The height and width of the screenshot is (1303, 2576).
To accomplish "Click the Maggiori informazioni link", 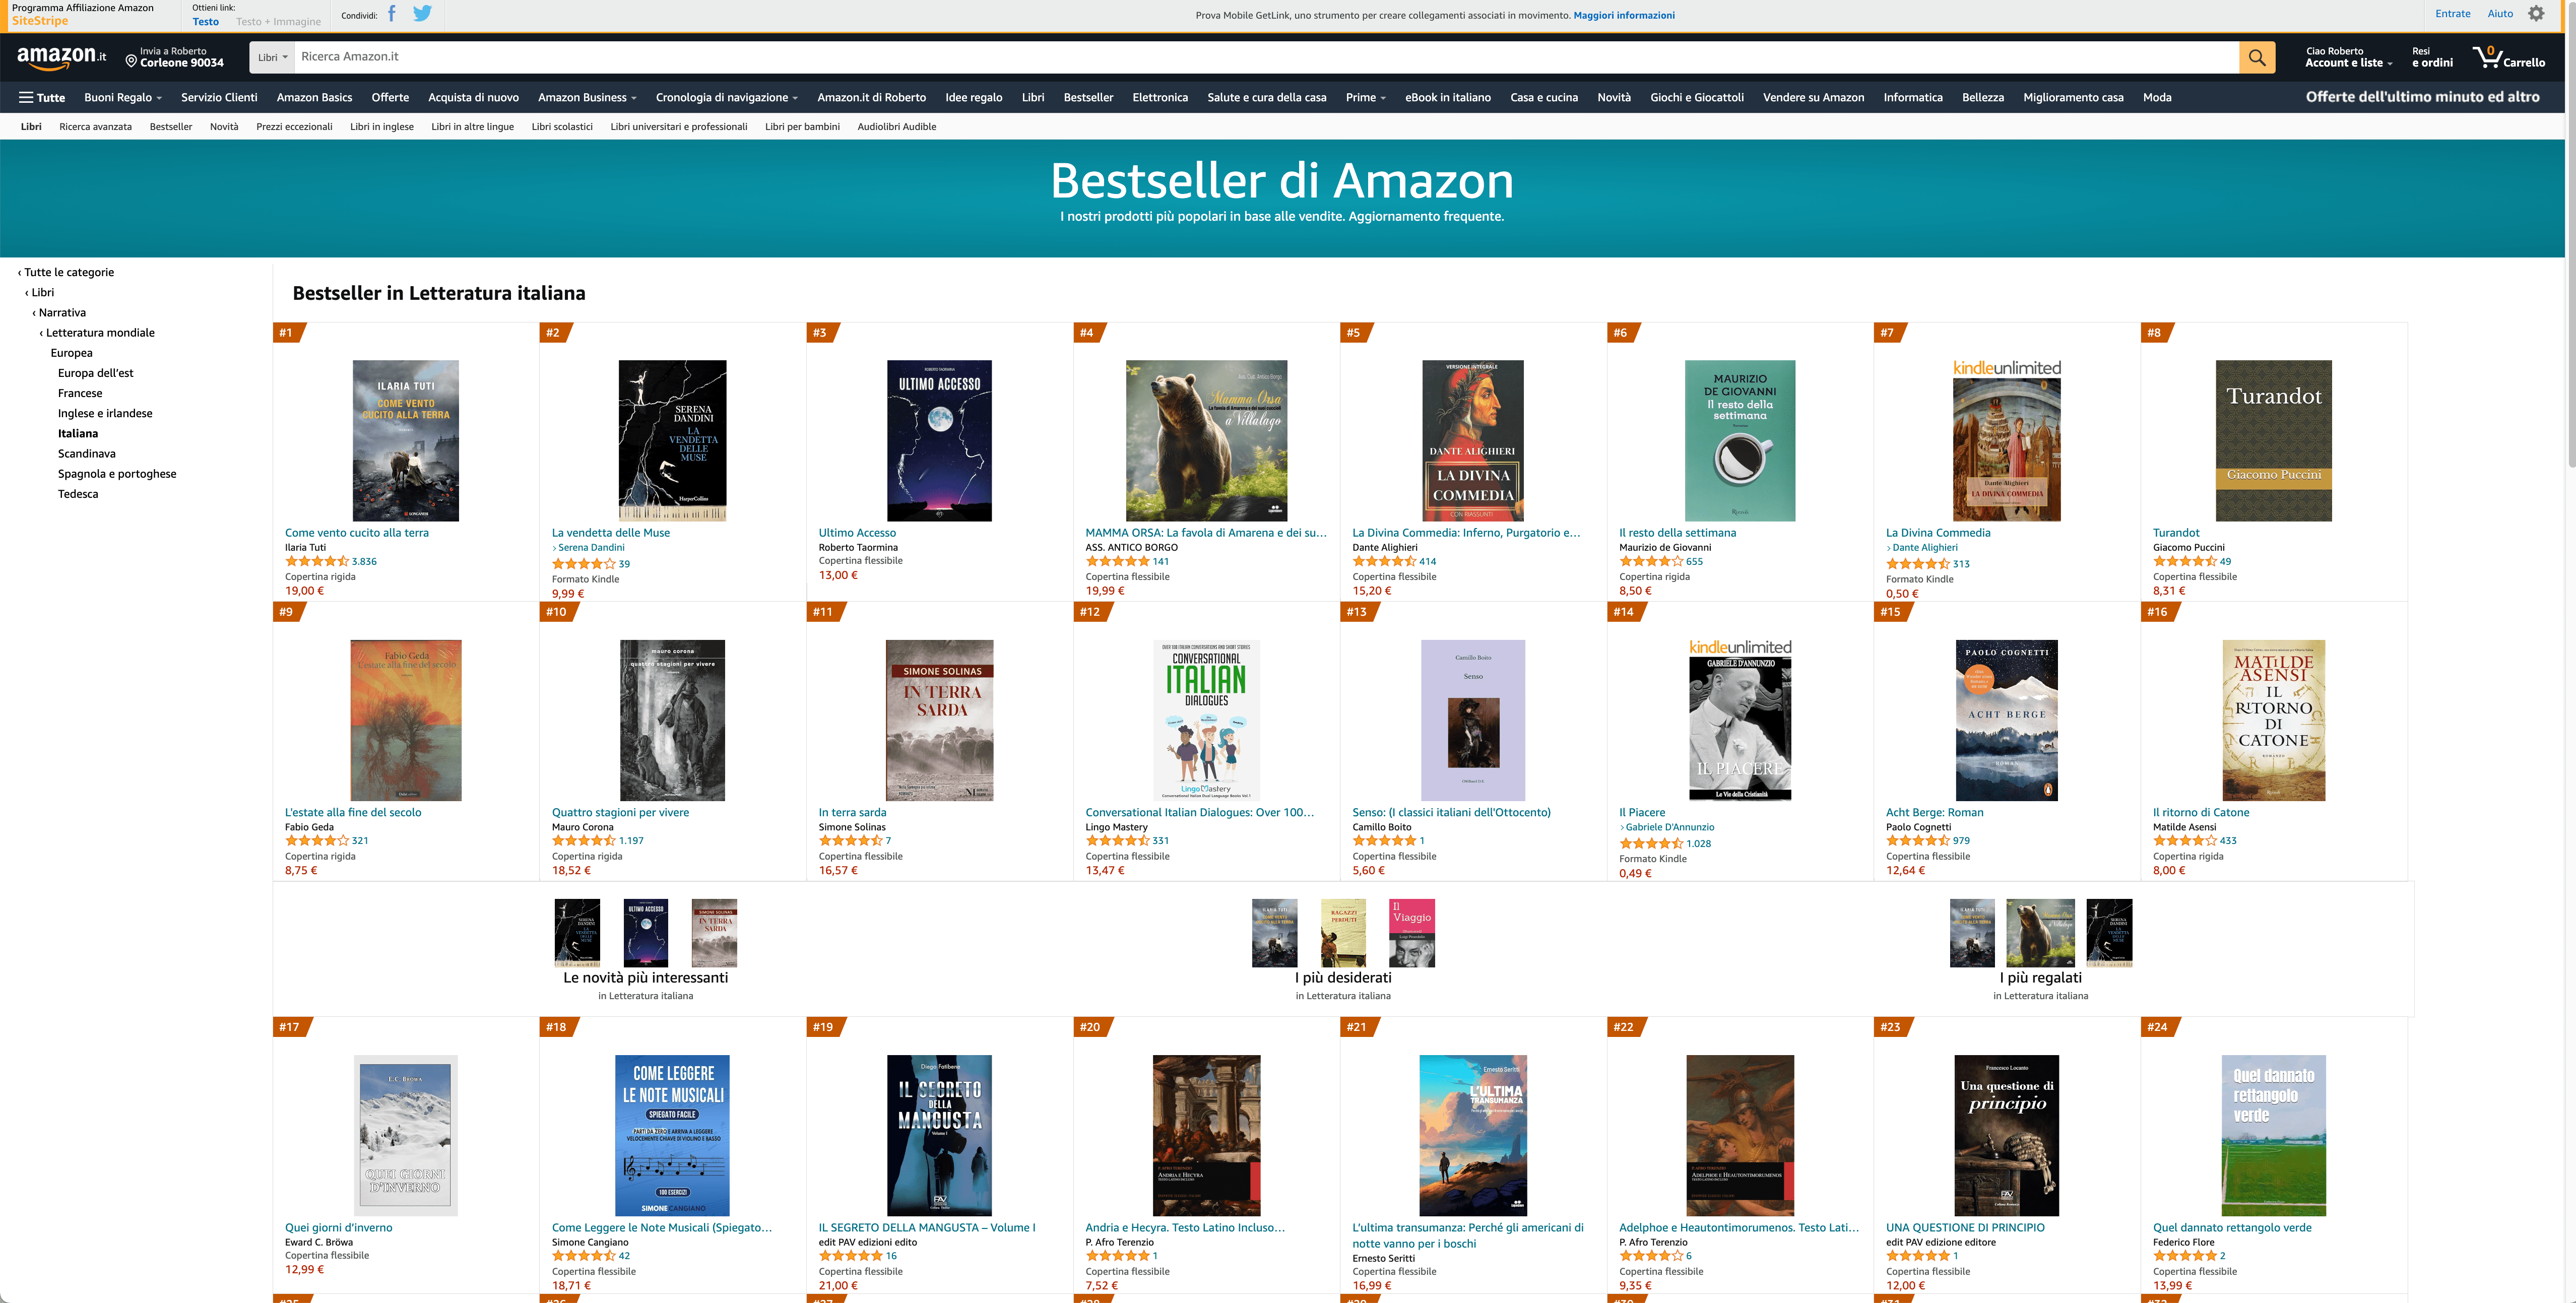I will 1624,15.
